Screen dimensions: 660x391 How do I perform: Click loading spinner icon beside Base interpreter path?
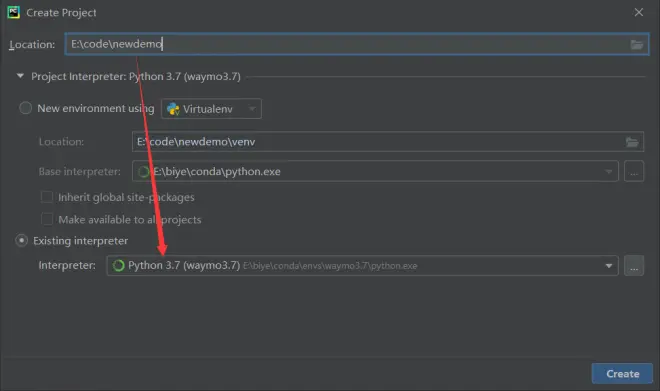(x=144, y=171)
